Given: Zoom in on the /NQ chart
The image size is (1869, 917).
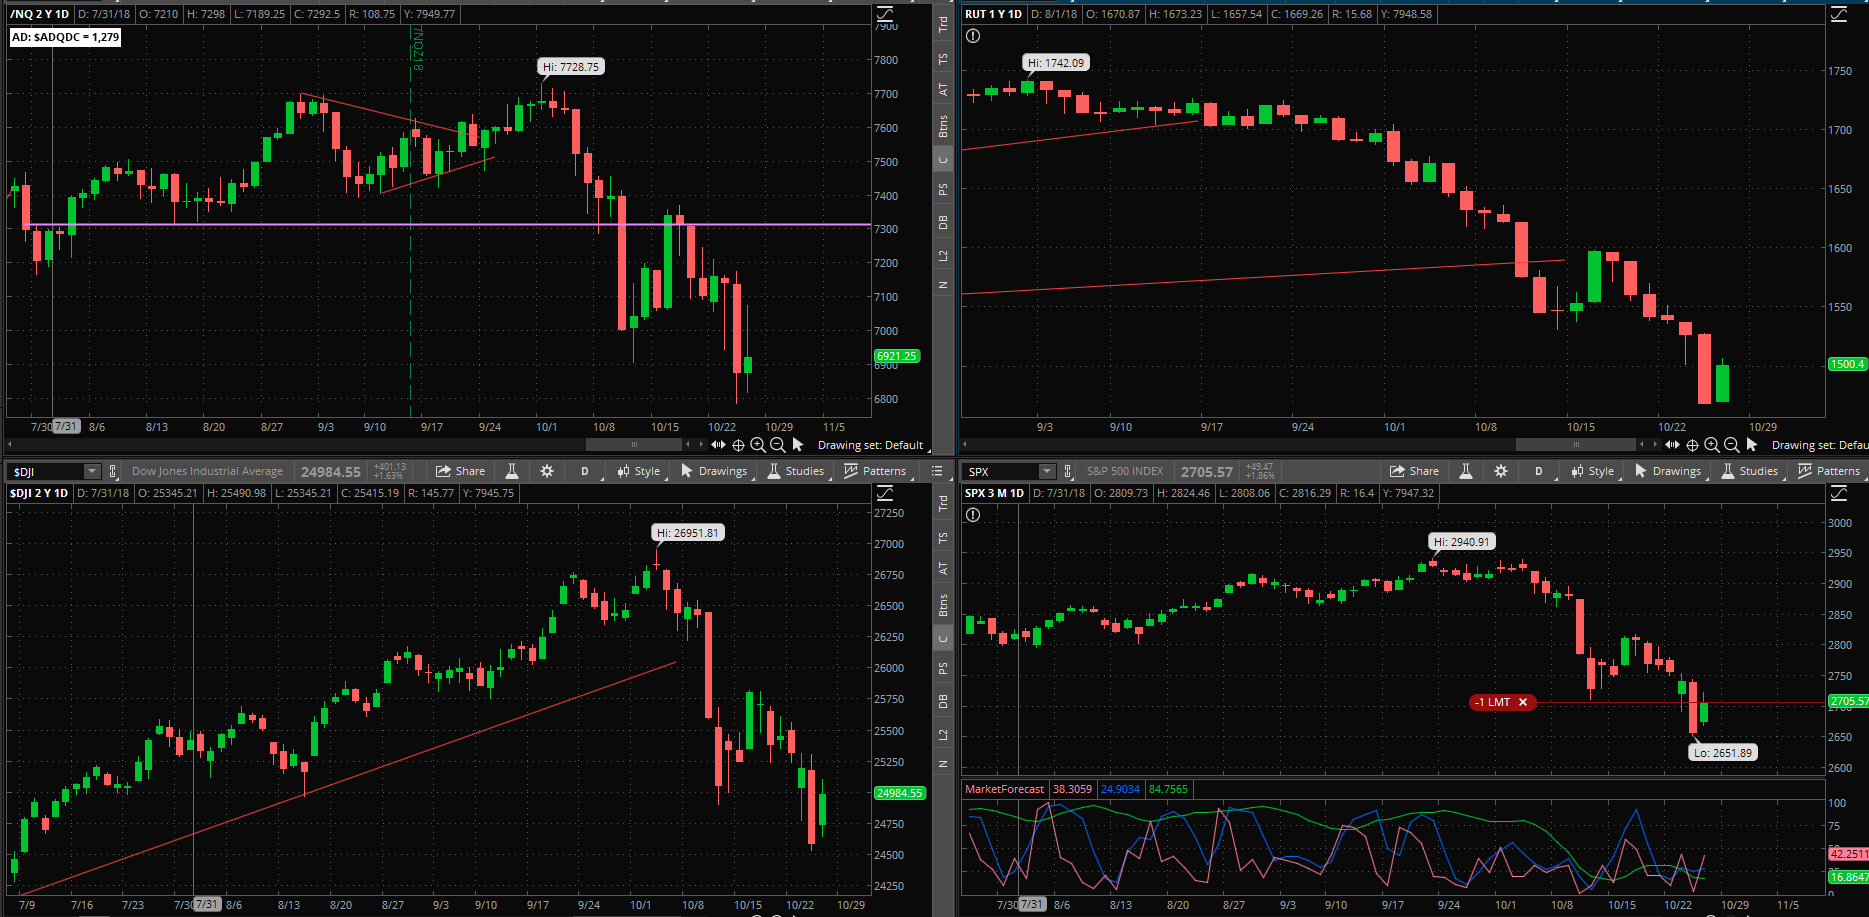Looking at the screenshot, I should (x=758, y=445).
